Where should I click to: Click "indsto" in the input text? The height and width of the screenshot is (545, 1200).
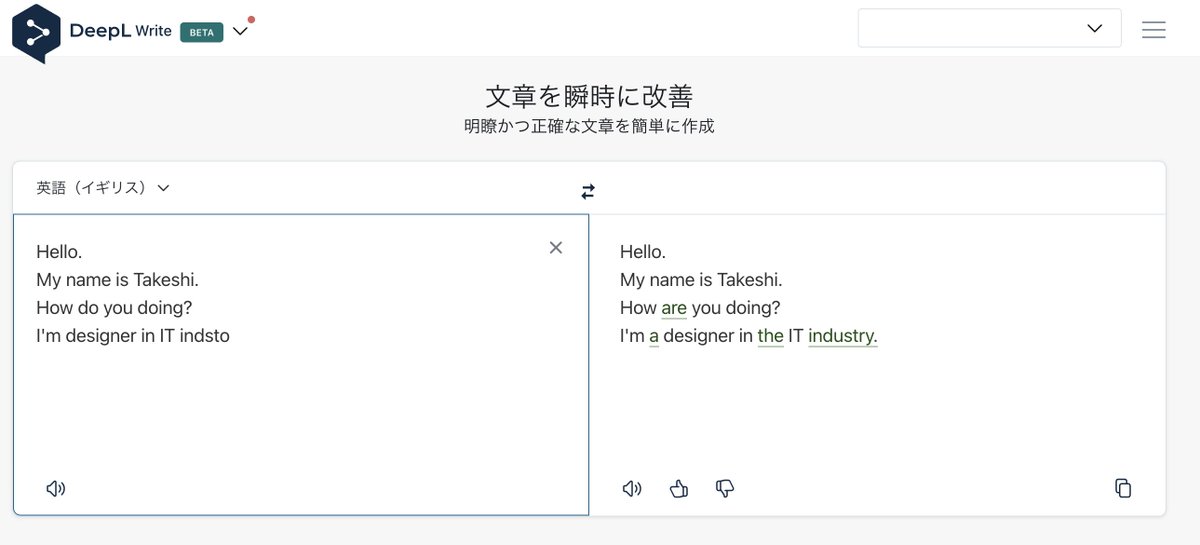coord(205,336)
